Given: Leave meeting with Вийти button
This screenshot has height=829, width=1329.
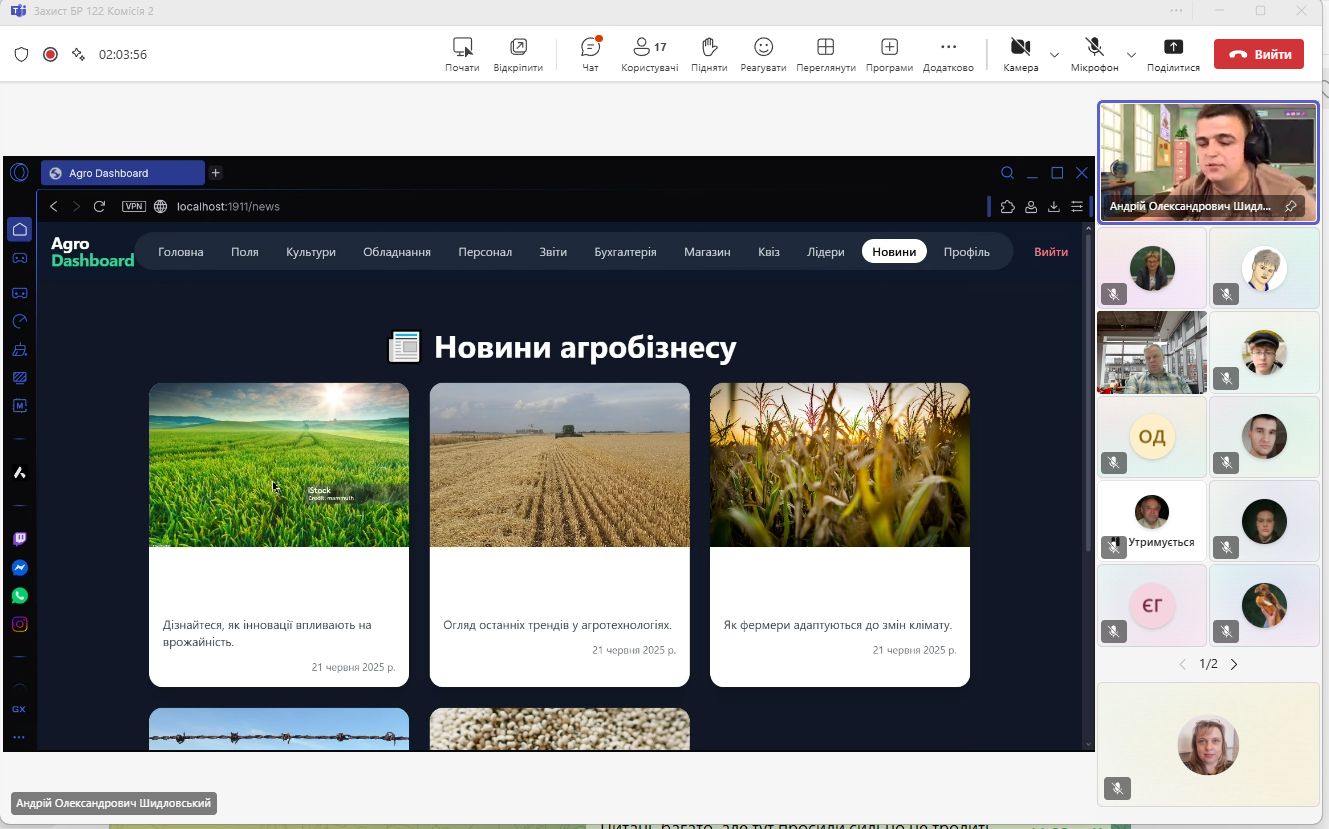Looking at the screenshot, I should coord(1258,54).
